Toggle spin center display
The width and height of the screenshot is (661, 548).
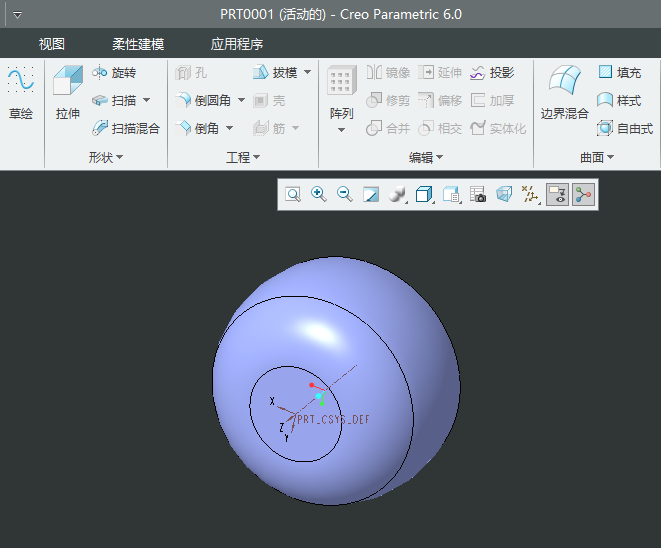[x=583, y=195]
